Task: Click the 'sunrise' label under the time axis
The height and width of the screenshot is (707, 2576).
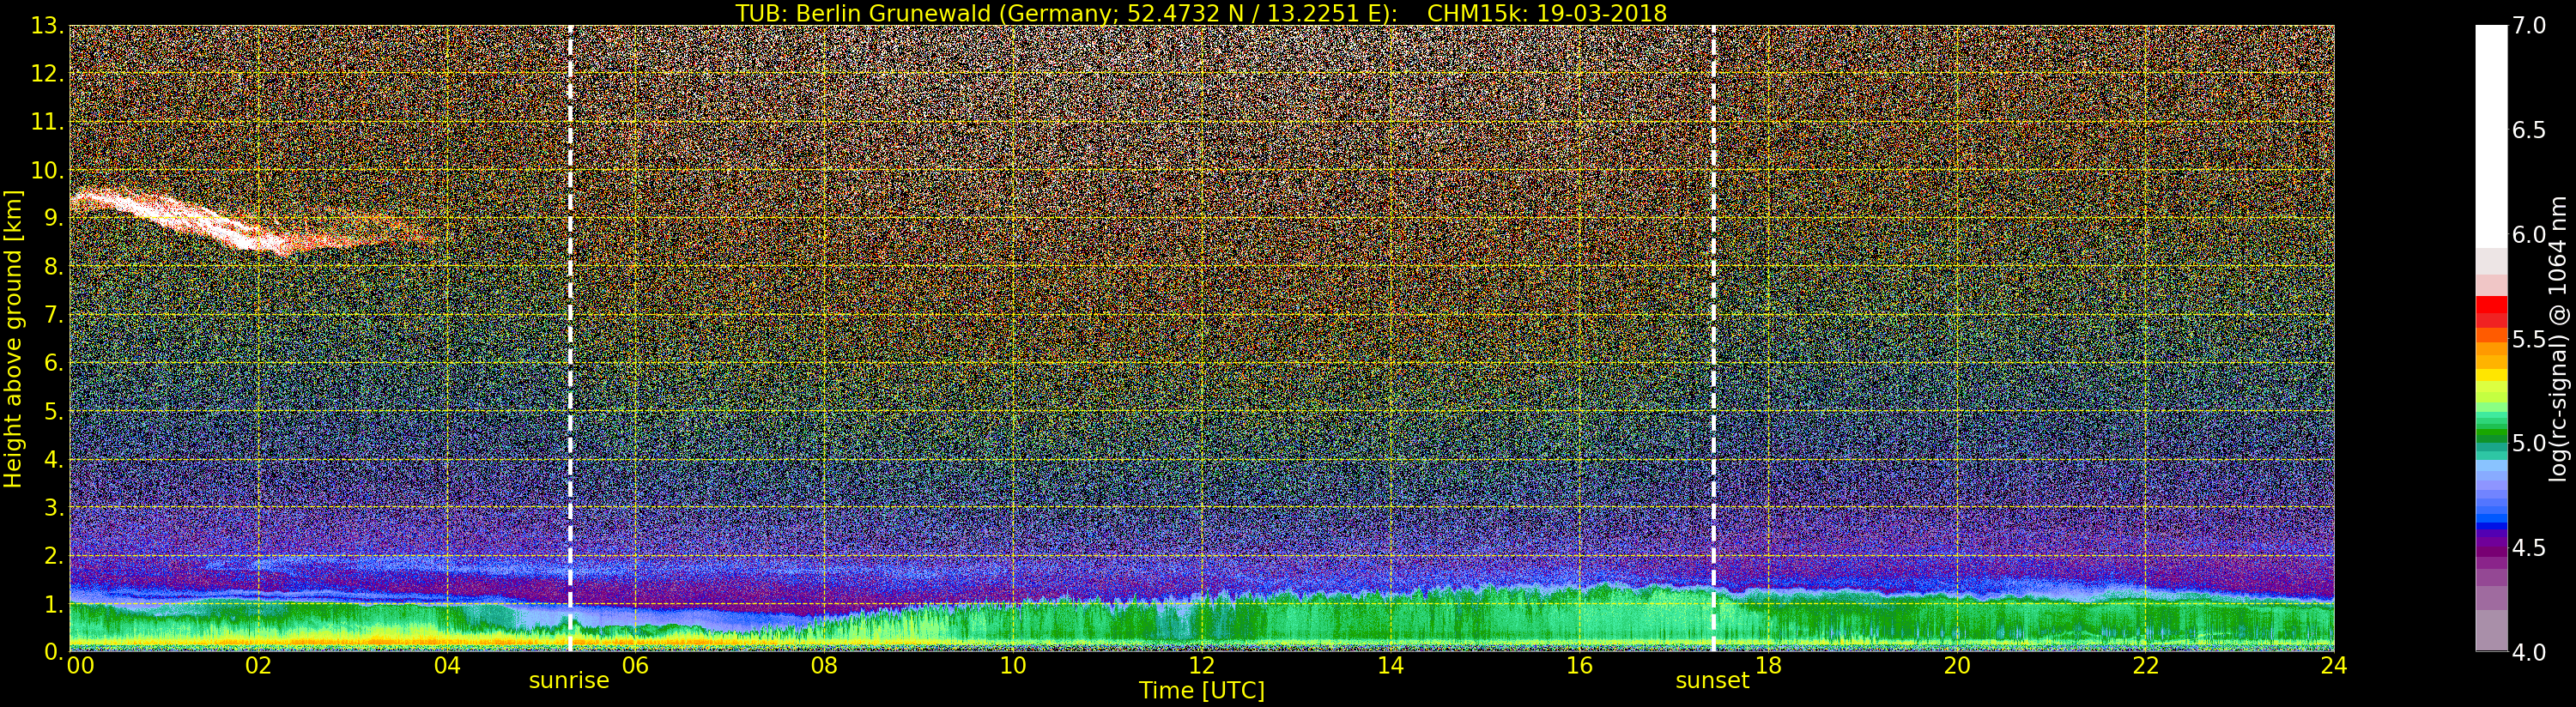Action: click(x=569, y=680)
